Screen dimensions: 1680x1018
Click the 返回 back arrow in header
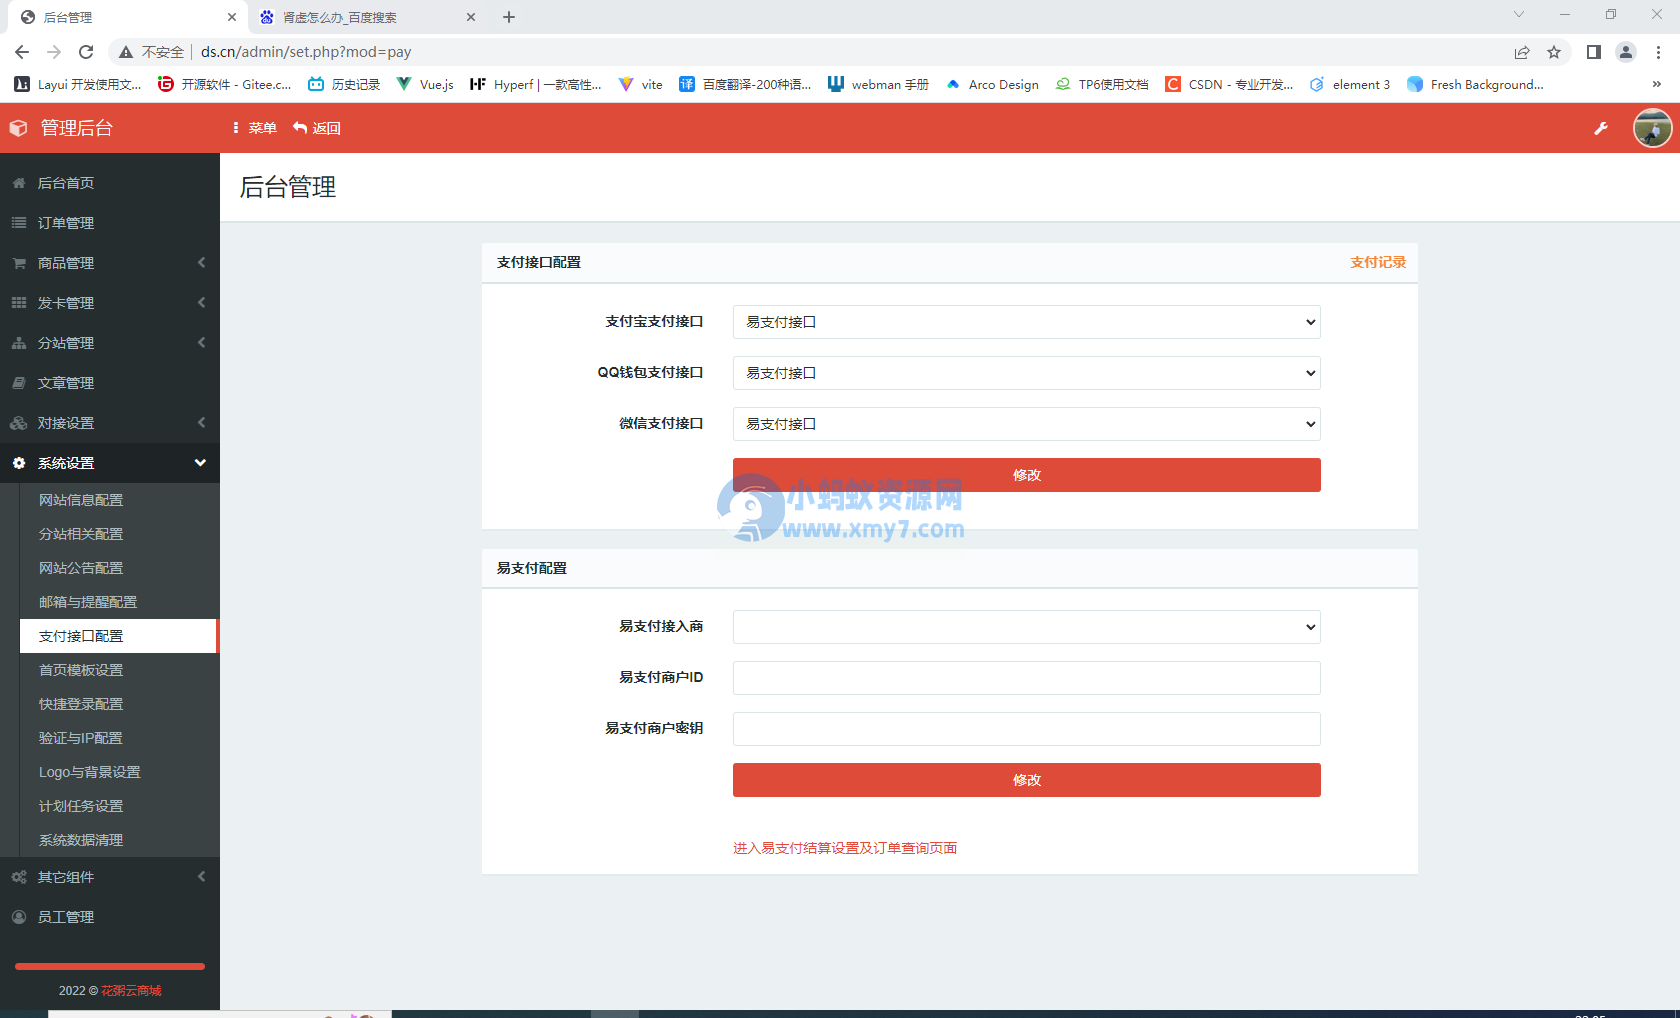[317, 128]
